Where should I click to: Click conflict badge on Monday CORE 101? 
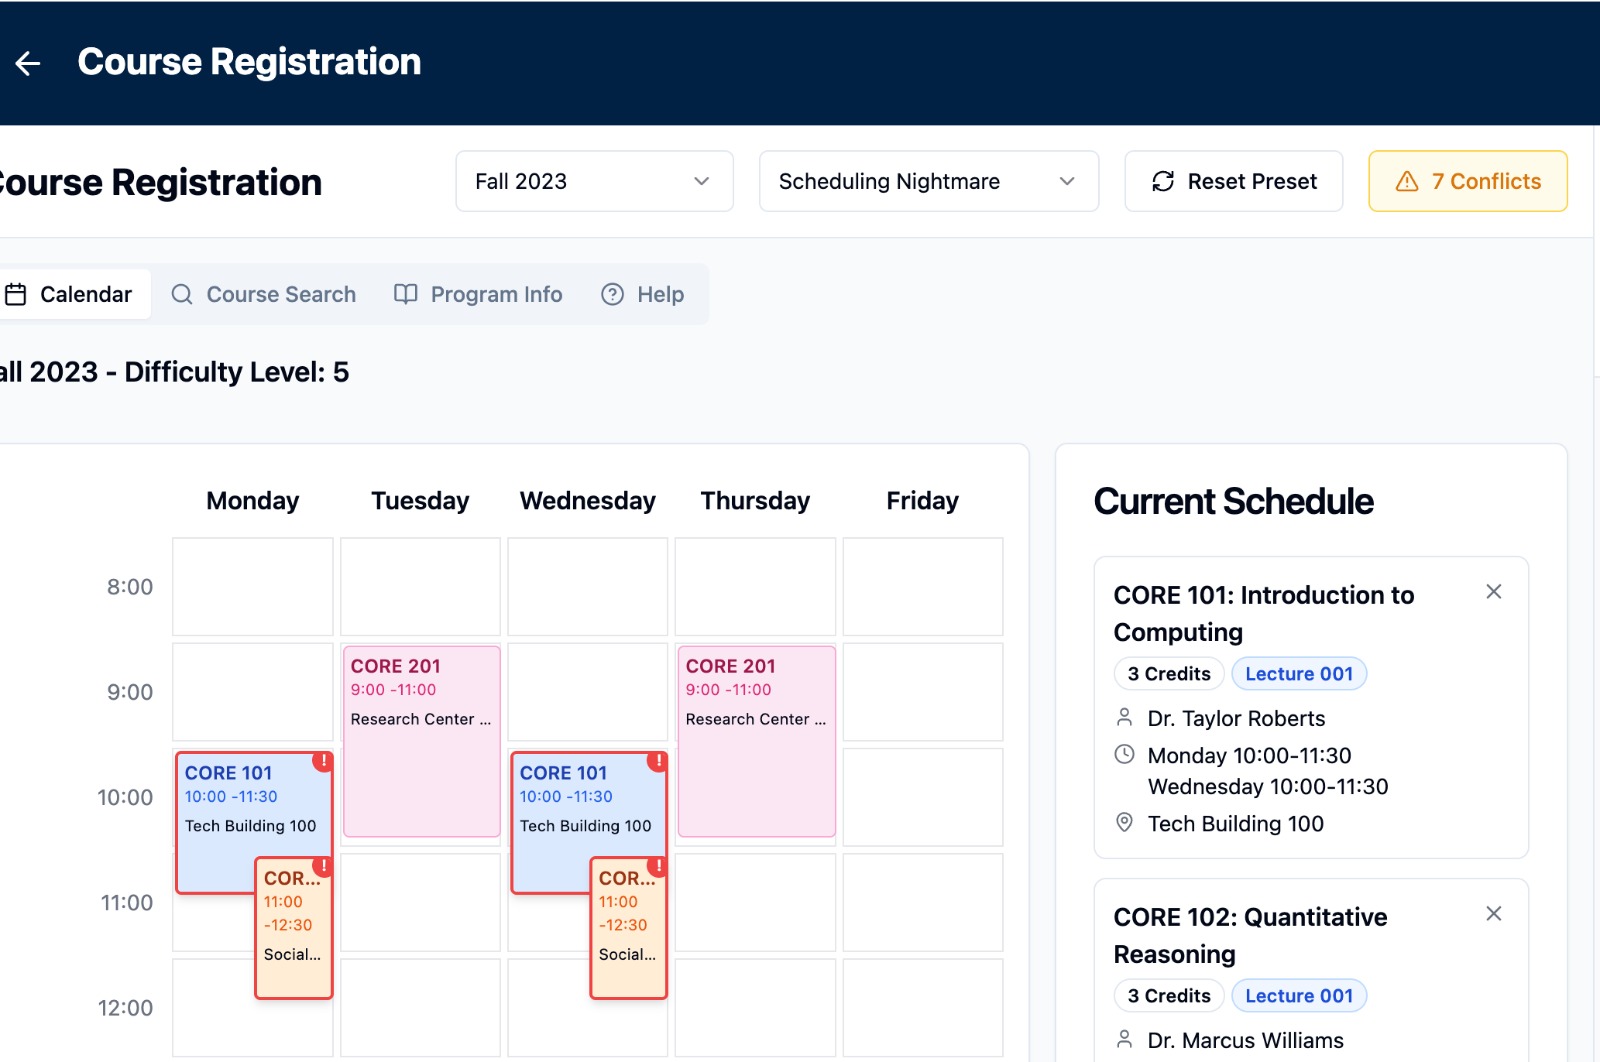pyautogui.click(x=323, y=761)
